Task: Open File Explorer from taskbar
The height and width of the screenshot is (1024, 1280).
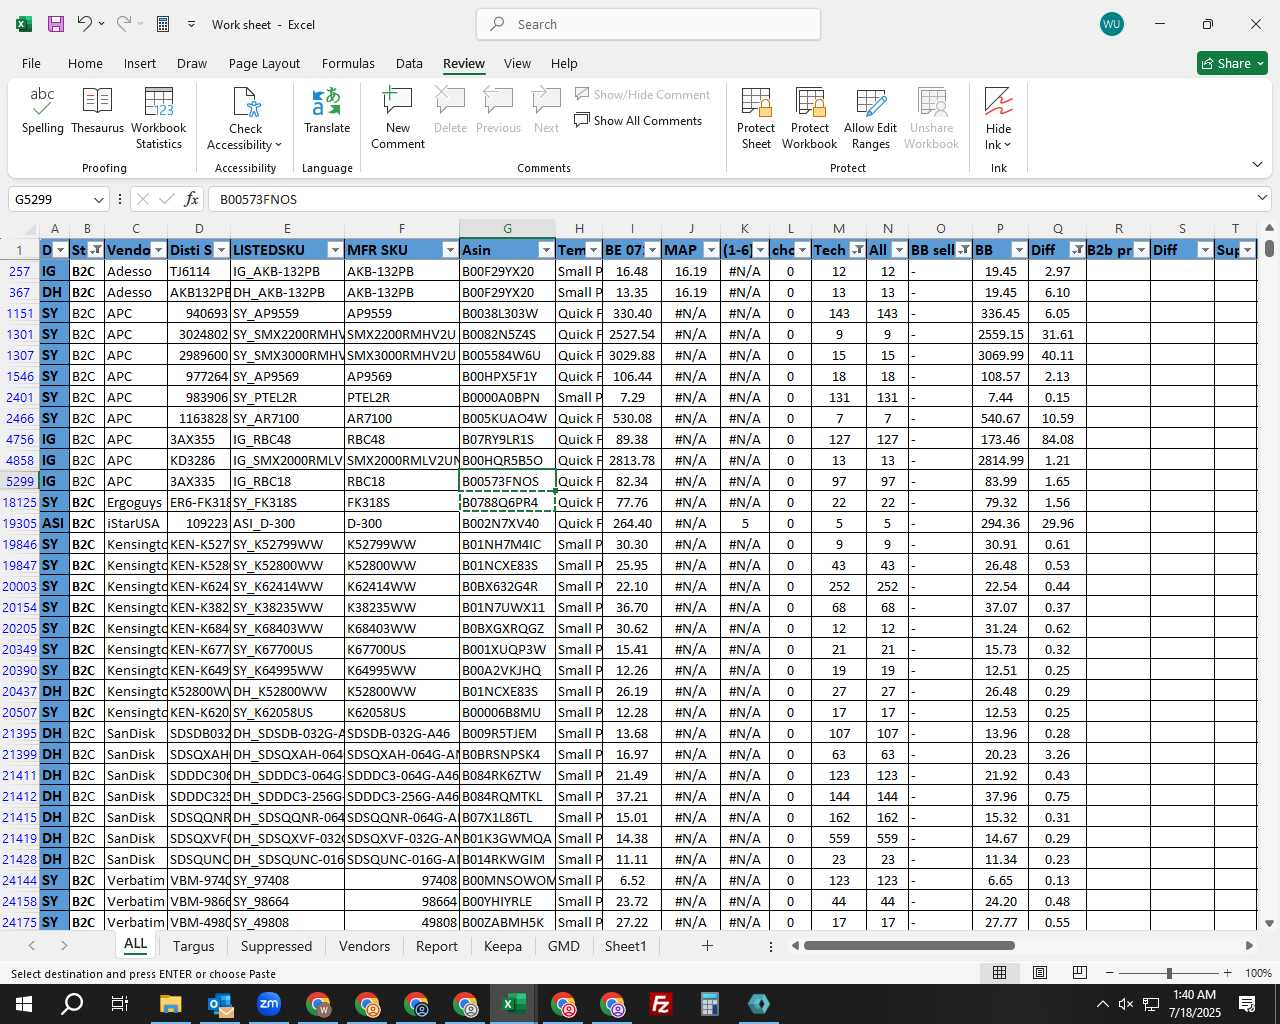Action: point(170,1004)
